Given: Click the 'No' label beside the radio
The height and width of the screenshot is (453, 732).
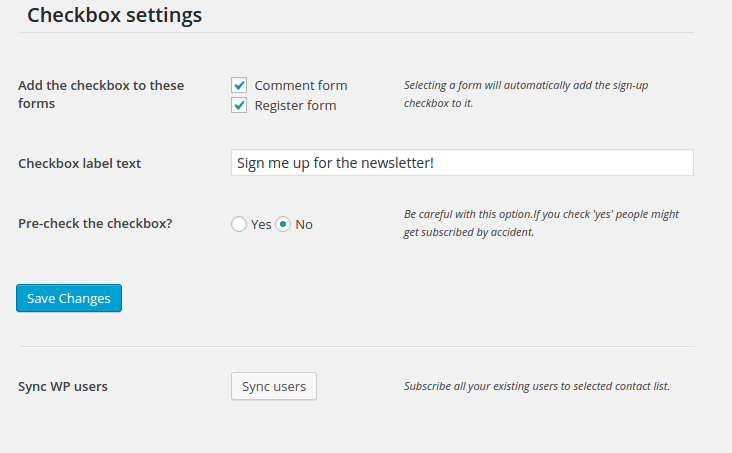Looking at the screenshot, I should click(304, 225).
